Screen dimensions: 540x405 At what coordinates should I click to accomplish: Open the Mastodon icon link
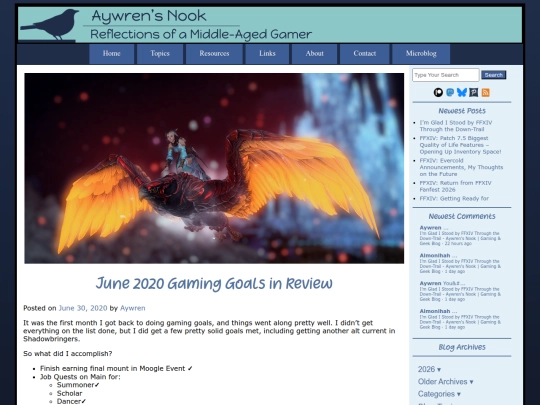450,92
